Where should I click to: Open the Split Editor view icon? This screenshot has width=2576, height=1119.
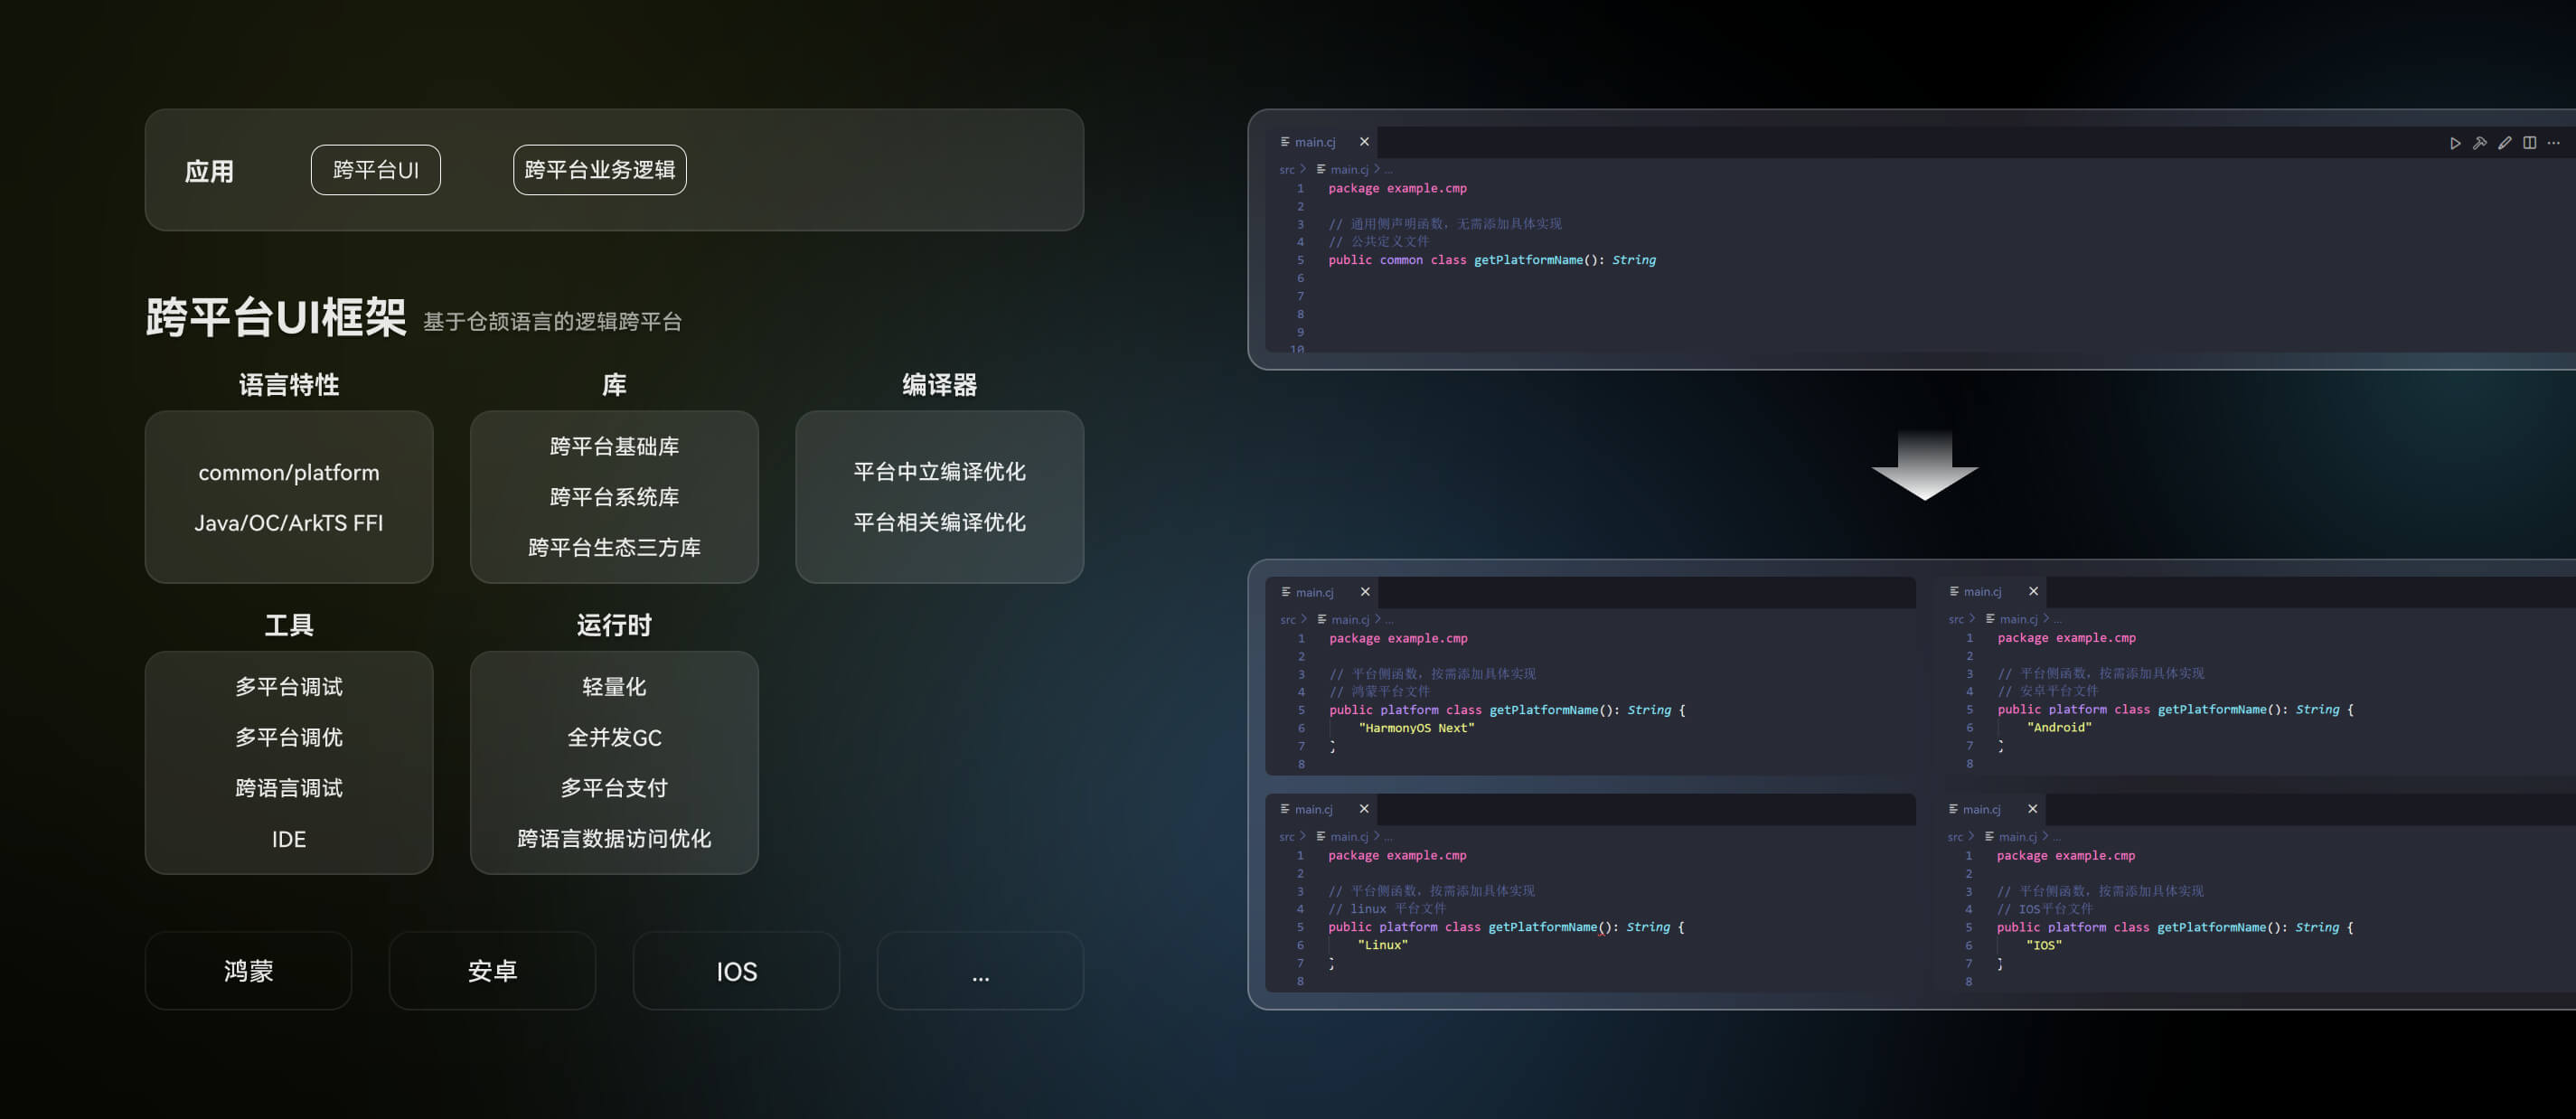tap(2530, 143)
